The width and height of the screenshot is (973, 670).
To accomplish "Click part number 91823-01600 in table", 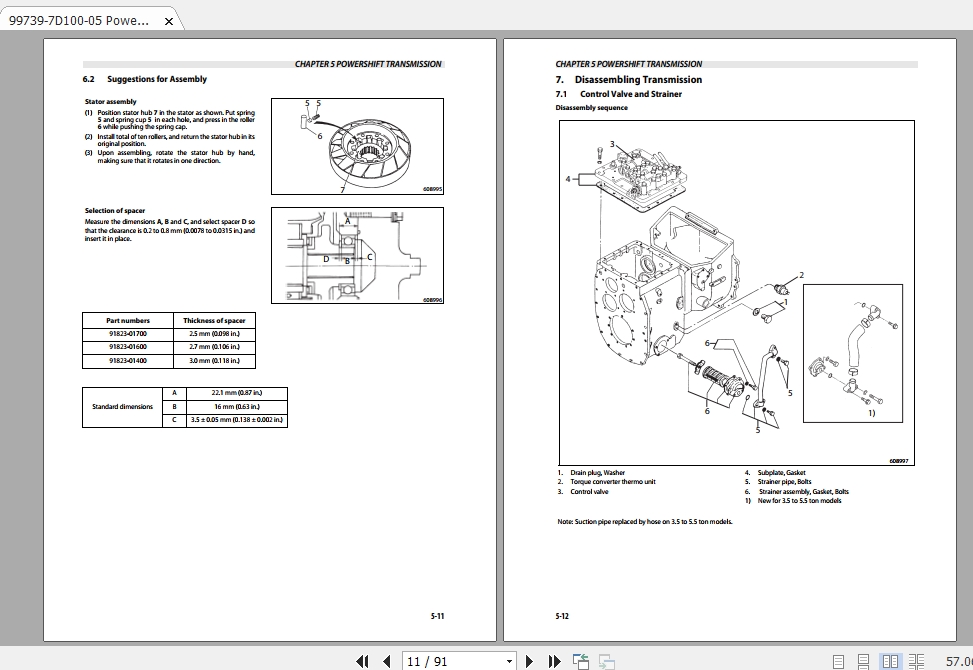I will point(128,347).
